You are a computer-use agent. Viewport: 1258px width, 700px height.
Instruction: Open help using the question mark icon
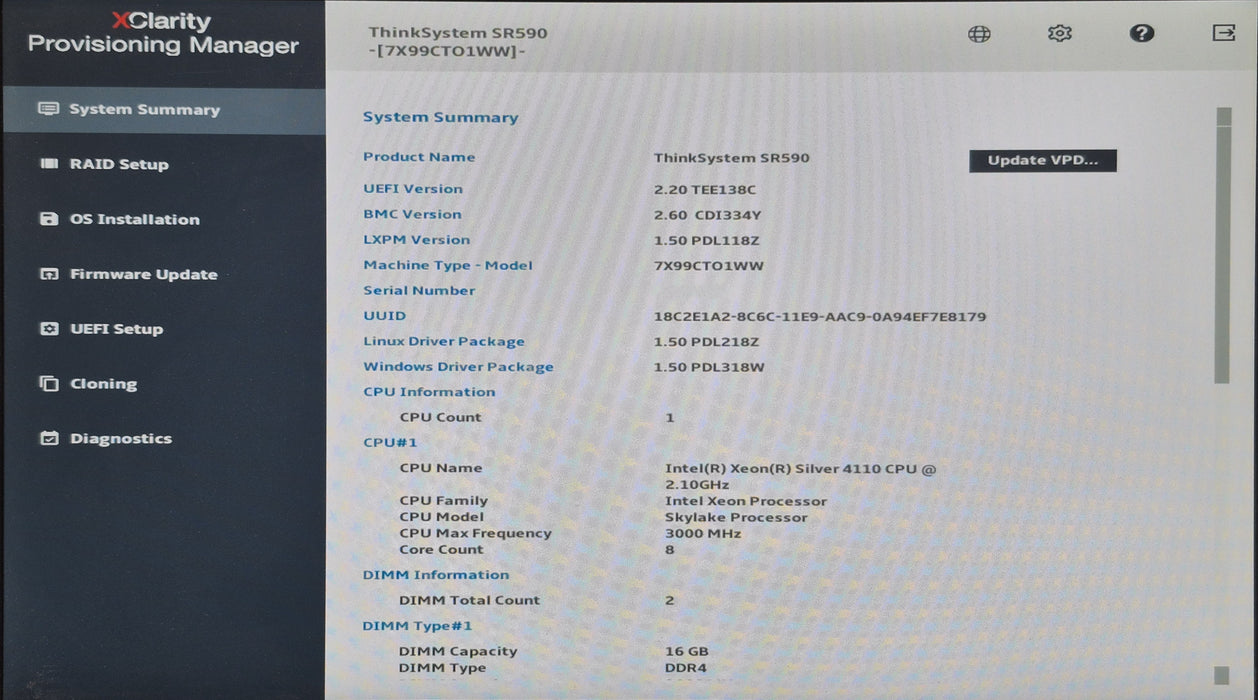click(1141, 33)
